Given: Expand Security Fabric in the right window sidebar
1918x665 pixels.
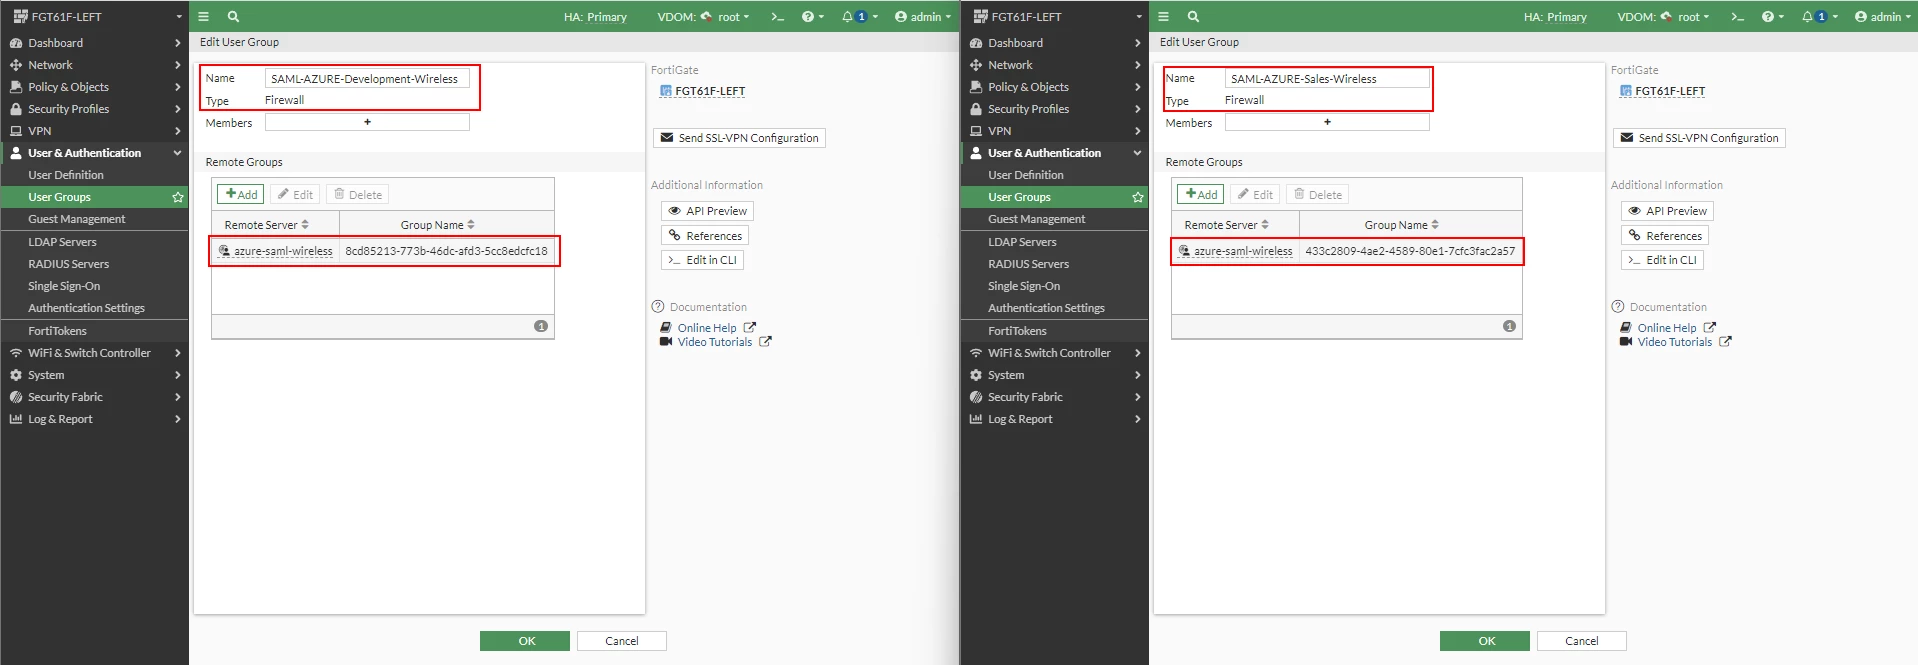Looking at the screenshot, I should click(x=1054, y=397).
